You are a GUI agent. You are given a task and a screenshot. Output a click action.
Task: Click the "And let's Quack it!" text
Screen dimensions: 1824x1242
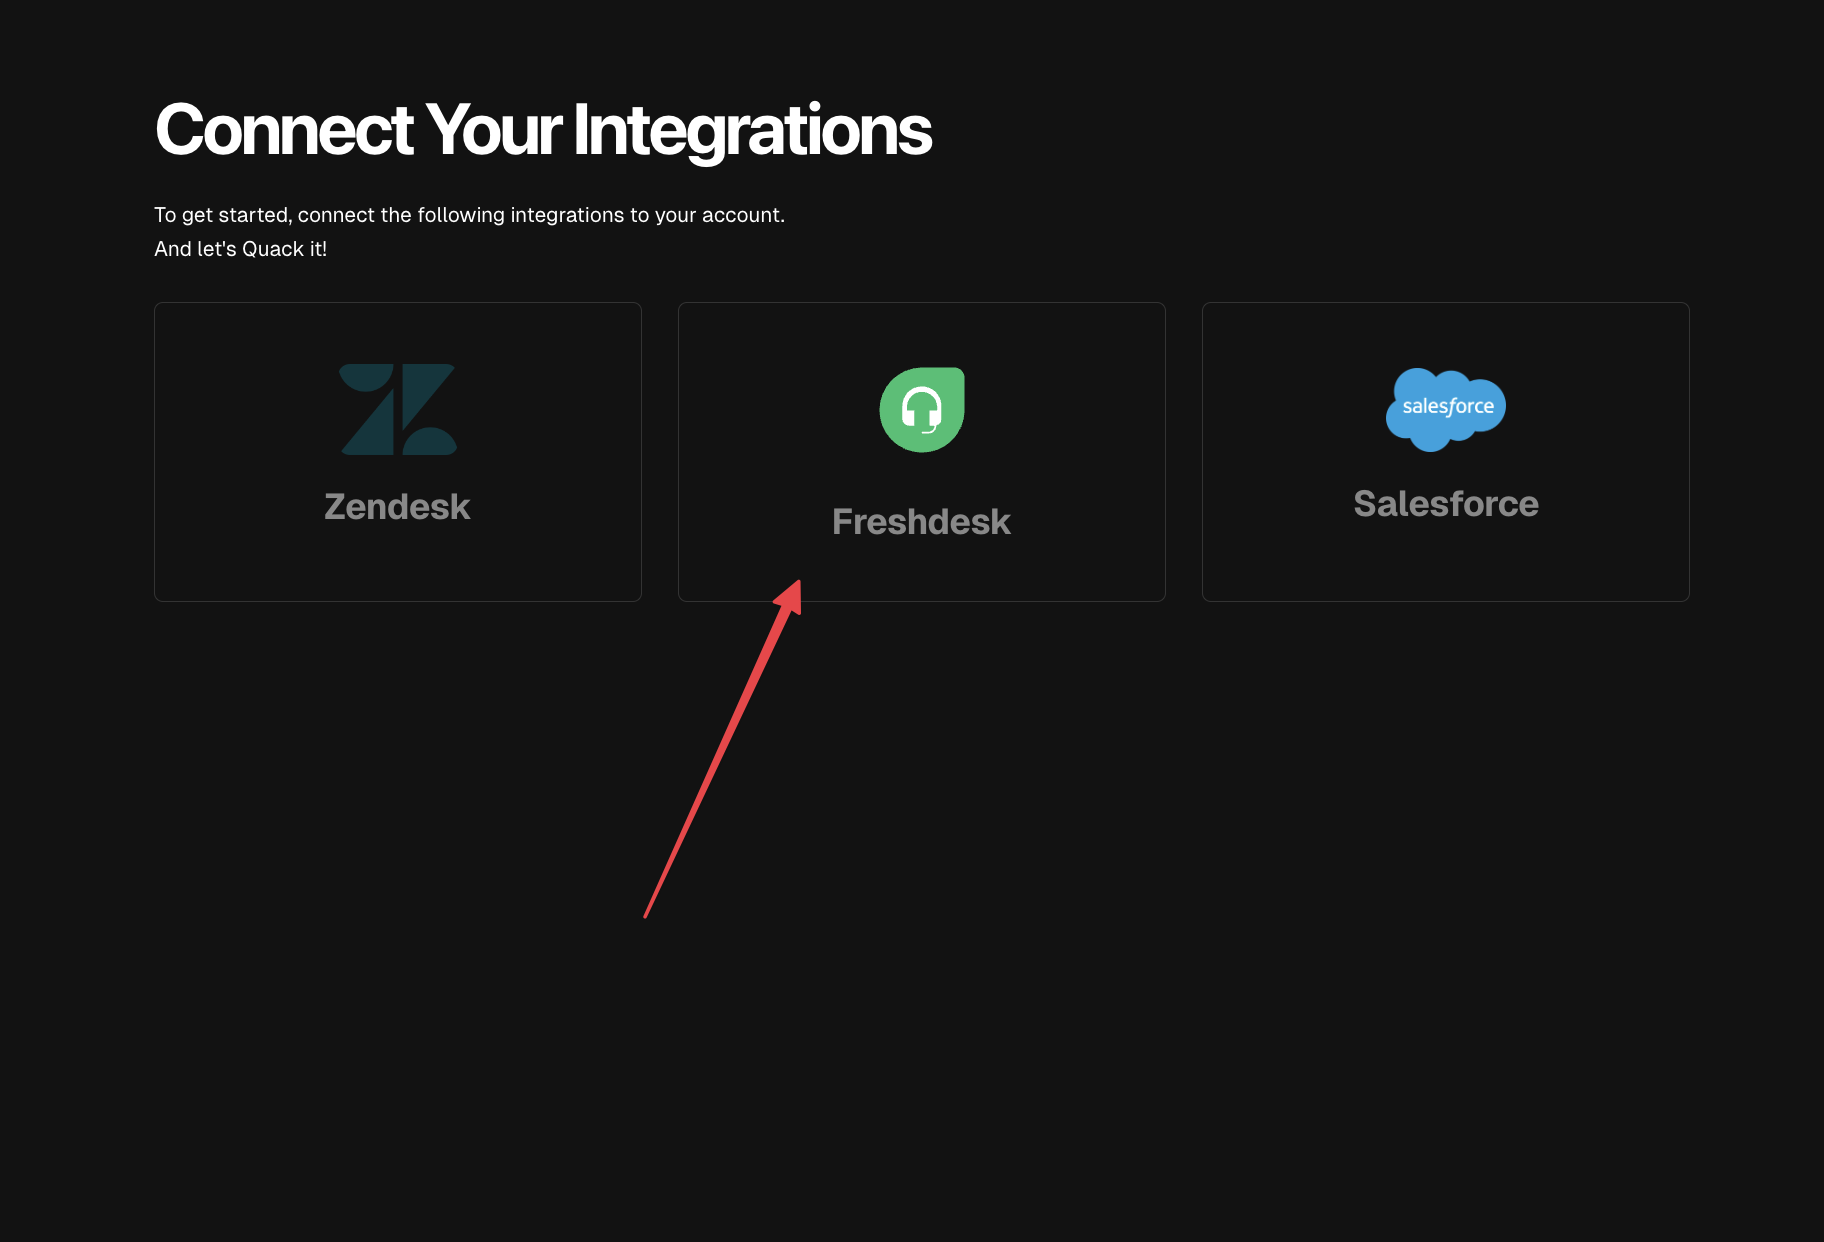click(x=240, y=249)
